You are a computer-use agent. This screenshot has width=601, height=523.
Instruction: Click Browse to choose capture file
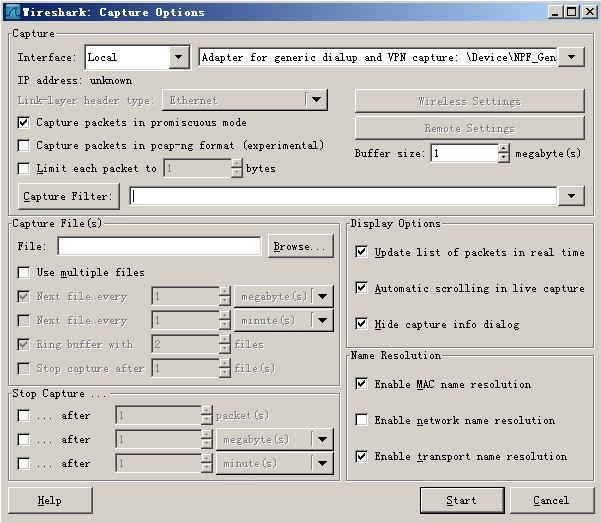tap(301, 246)
